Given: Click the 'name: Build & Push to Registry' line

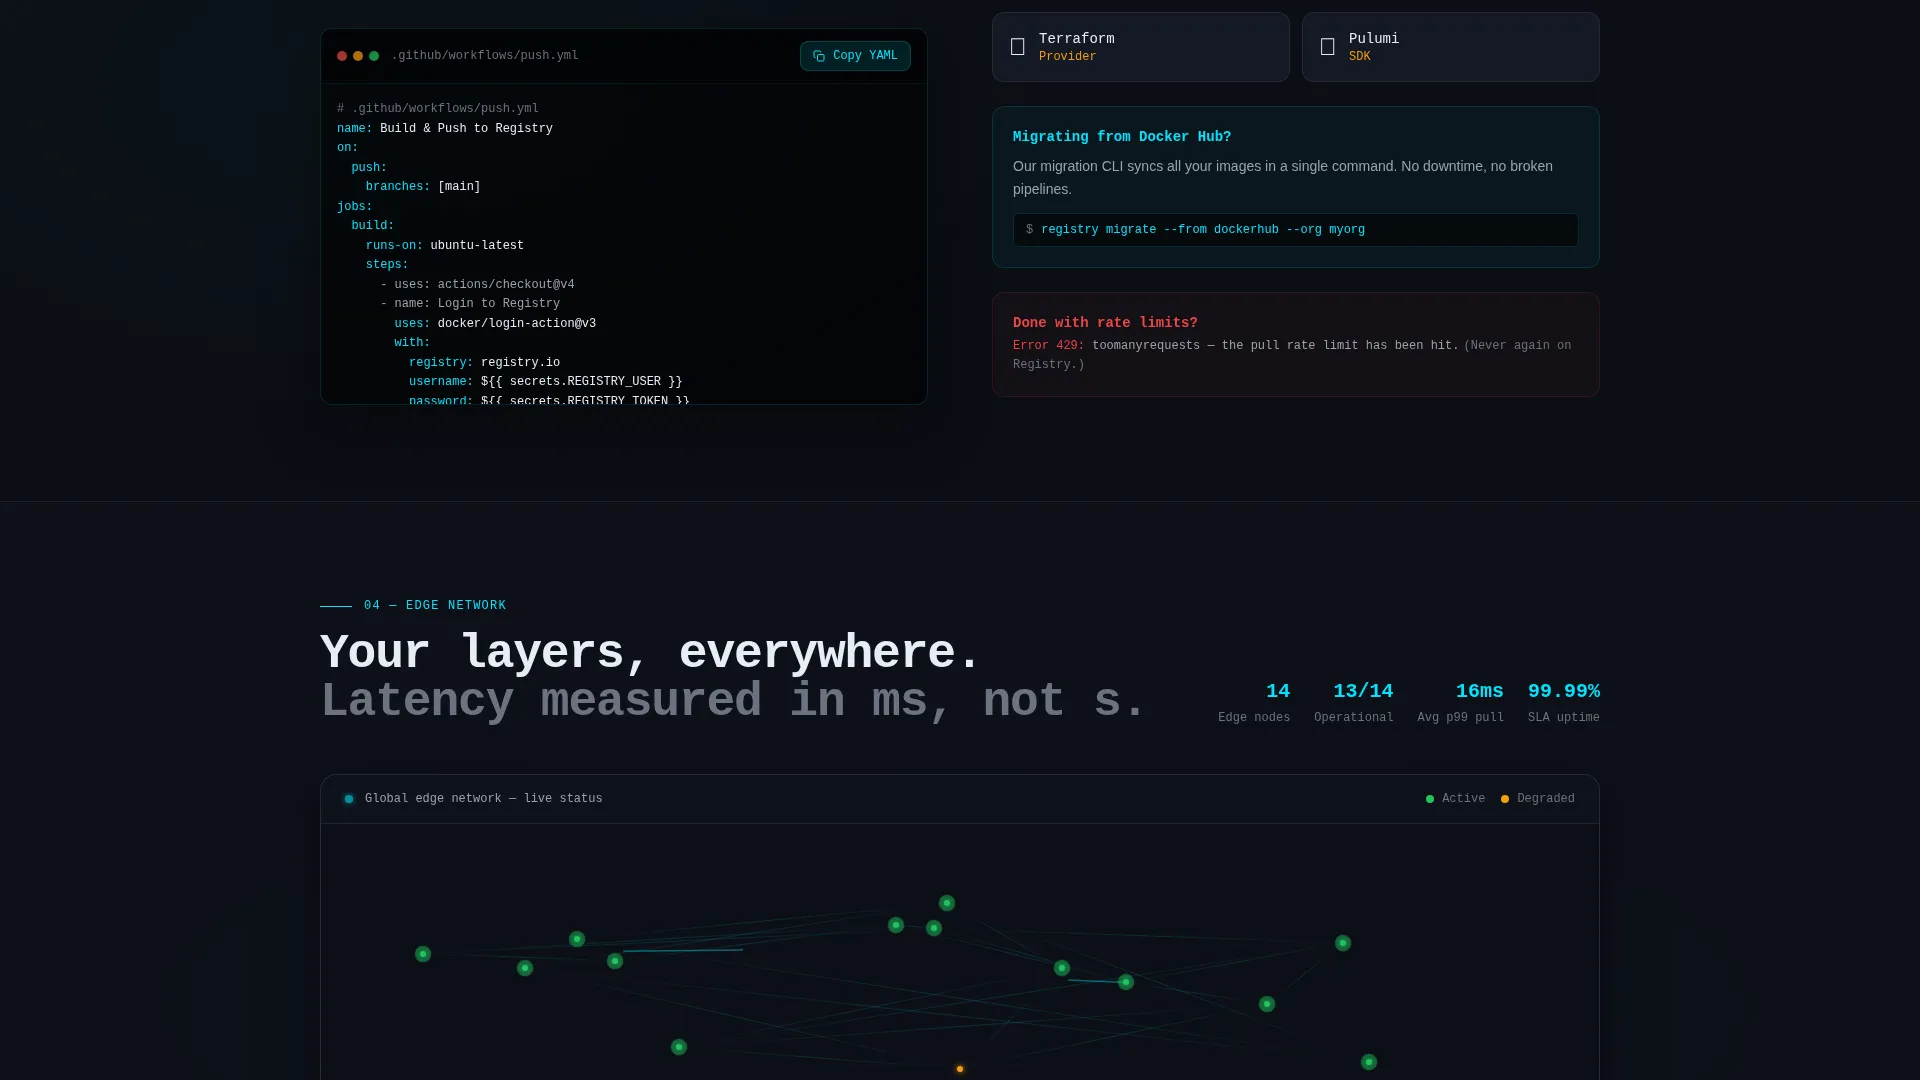Looking at the screenshot, I should 445,129.
